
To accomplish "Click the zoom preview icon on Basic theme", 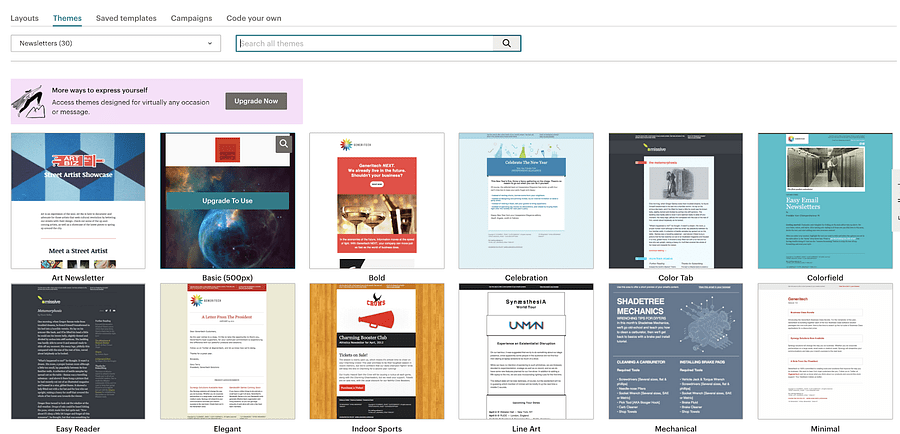I will (x=284, y=144).
